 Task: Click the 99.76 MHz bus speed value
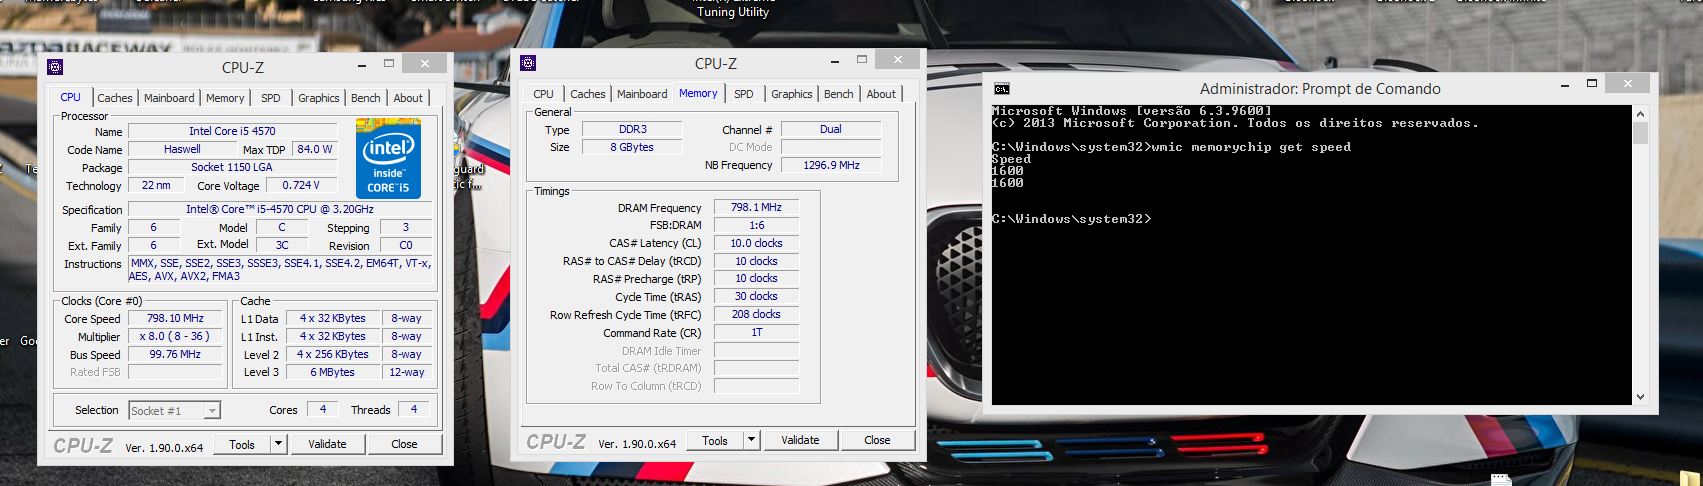click(175, 354)
